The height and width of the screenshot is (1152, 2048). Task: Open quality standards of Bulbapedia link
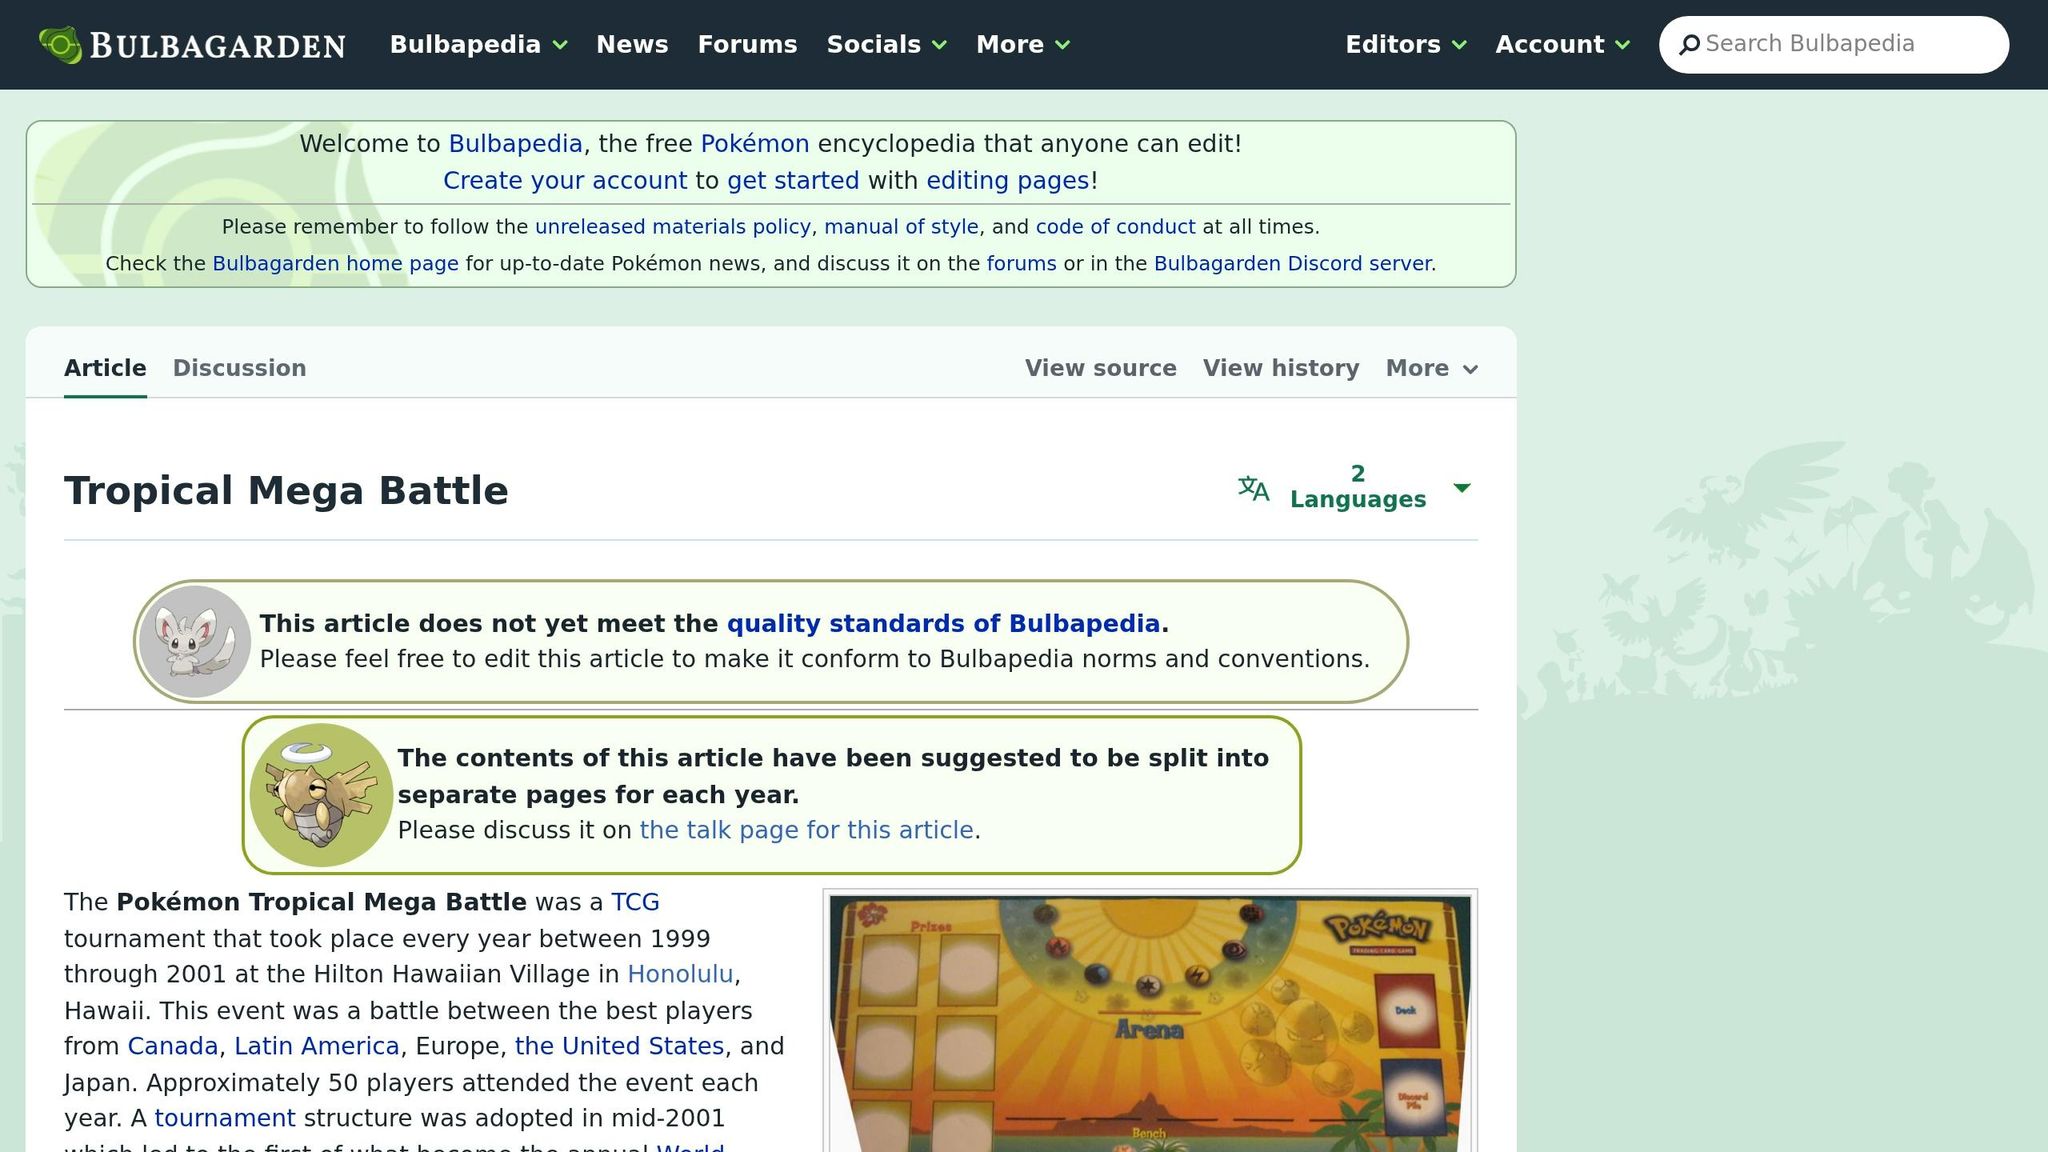(x=943, y=624)
